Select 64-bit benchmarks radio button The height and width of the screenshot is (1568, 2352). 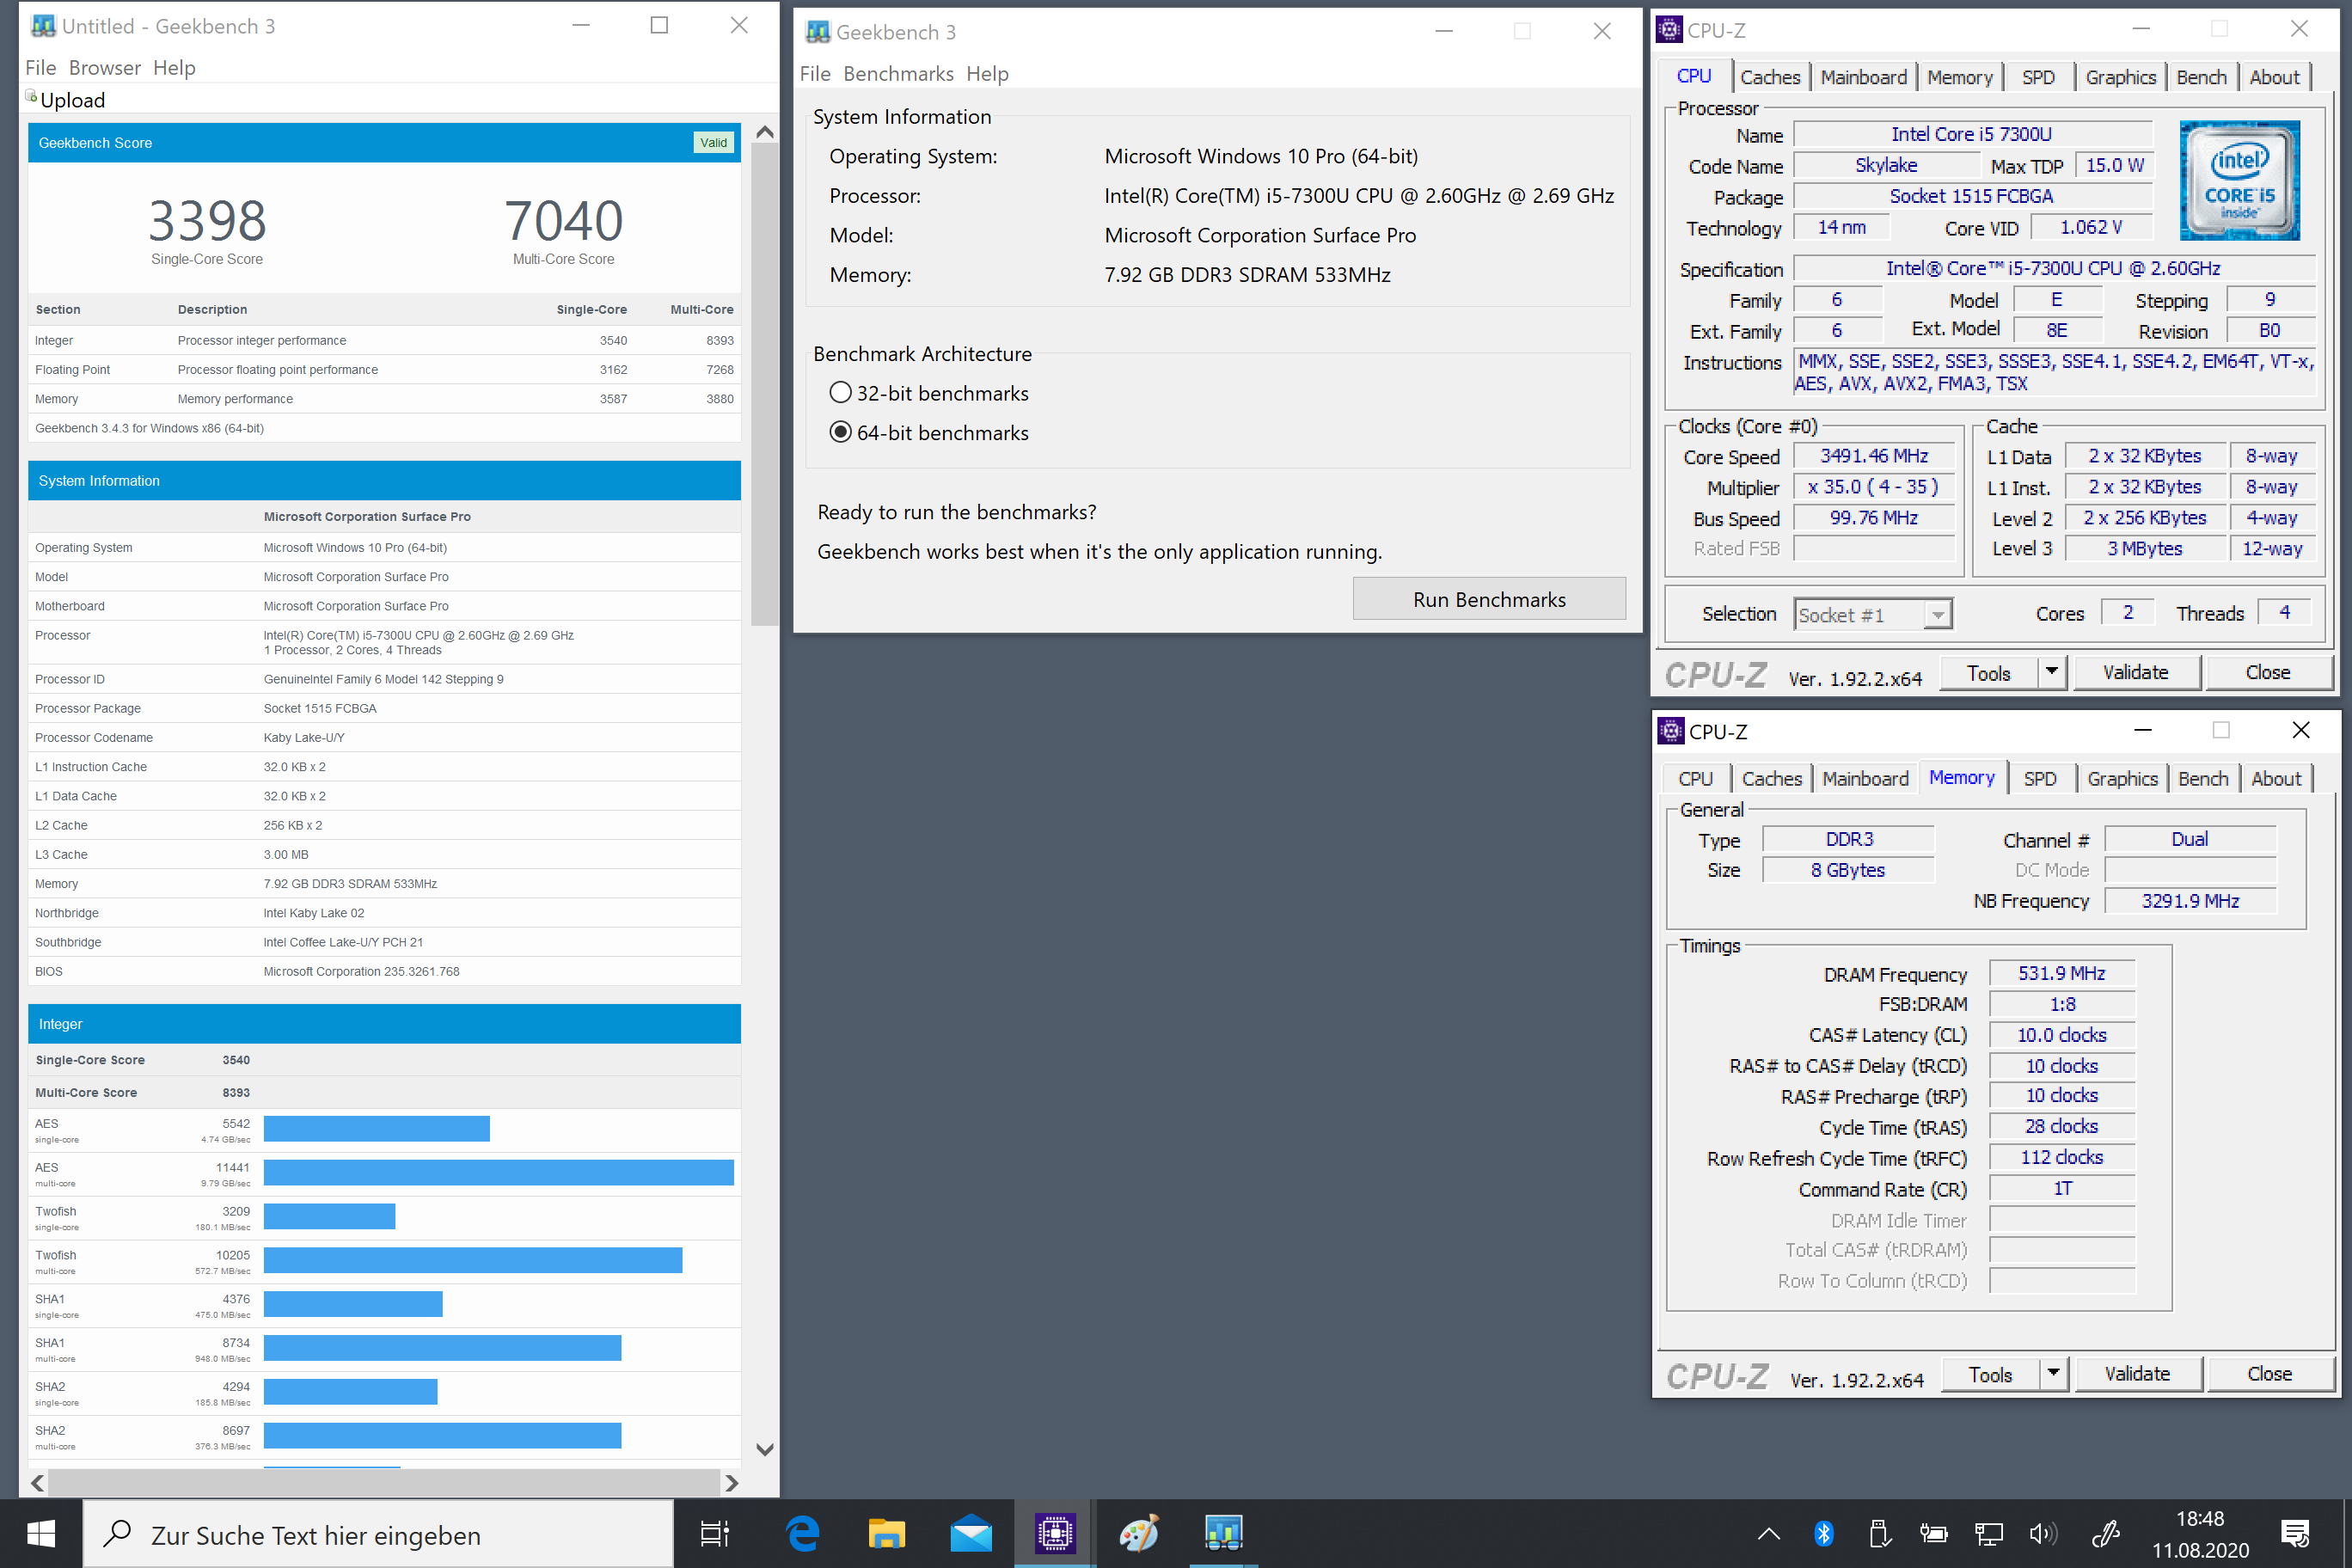(841, 432)
